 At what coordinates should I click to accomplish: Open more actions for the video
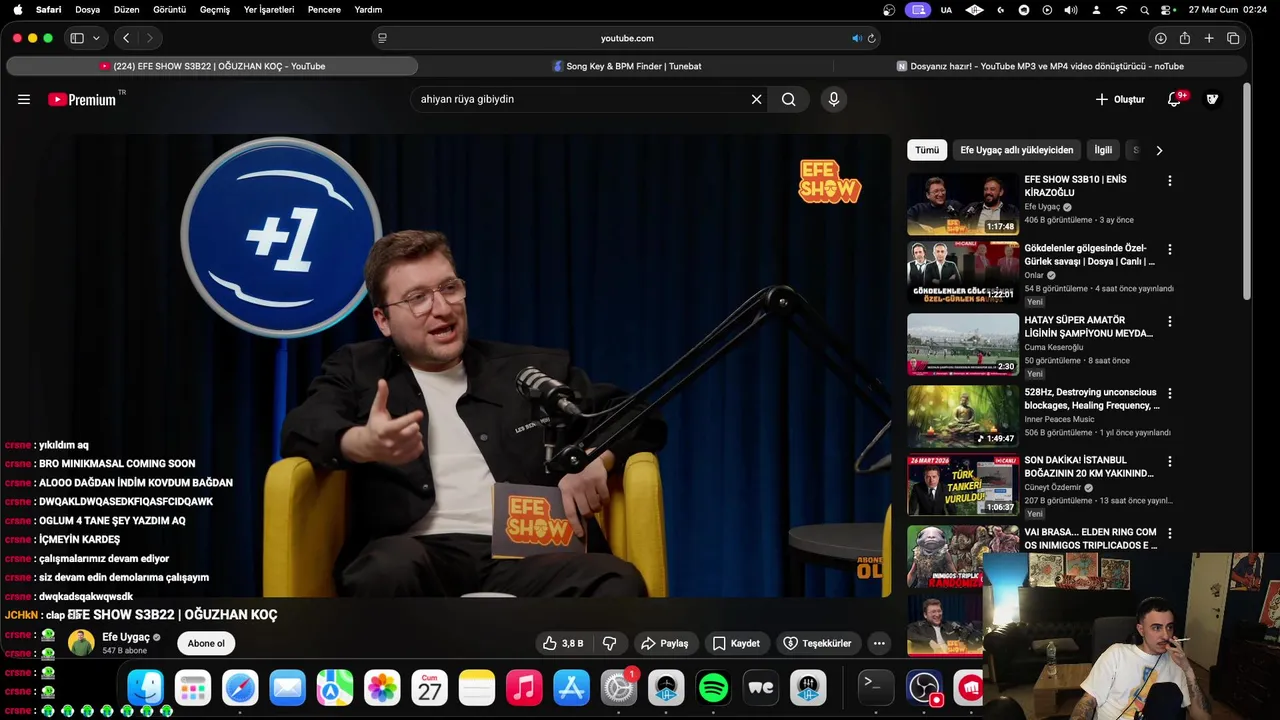(879, 643)
